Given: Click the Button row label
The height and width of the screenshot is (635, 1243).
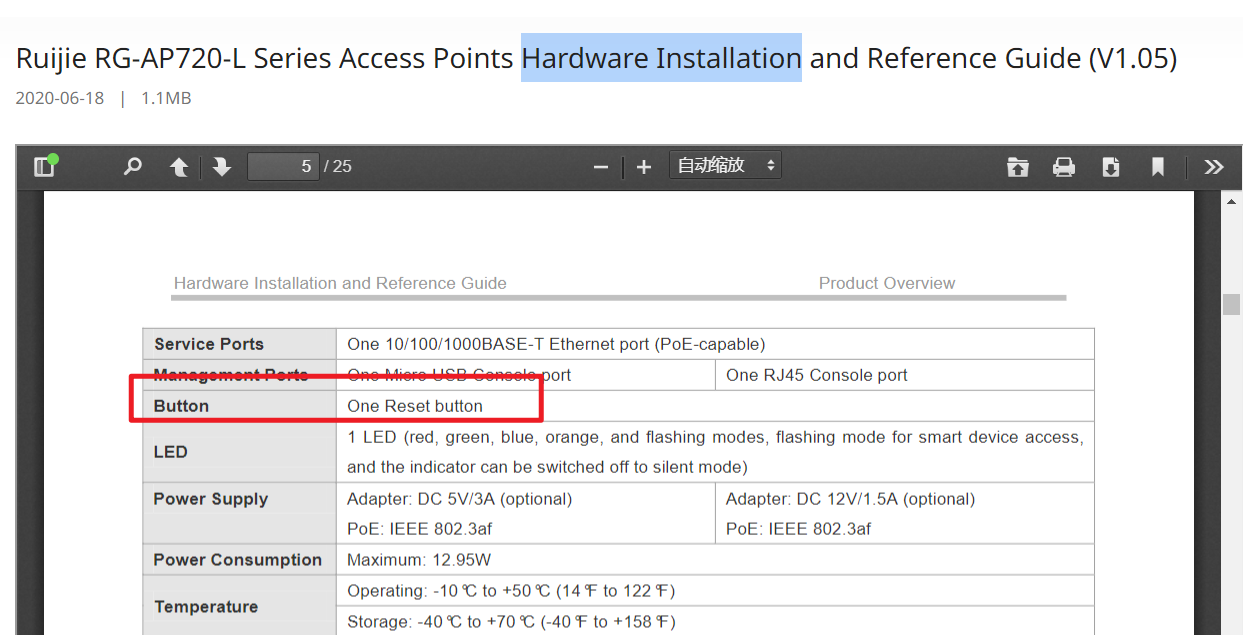Looking at the screenshot, I should click(181, 406).
